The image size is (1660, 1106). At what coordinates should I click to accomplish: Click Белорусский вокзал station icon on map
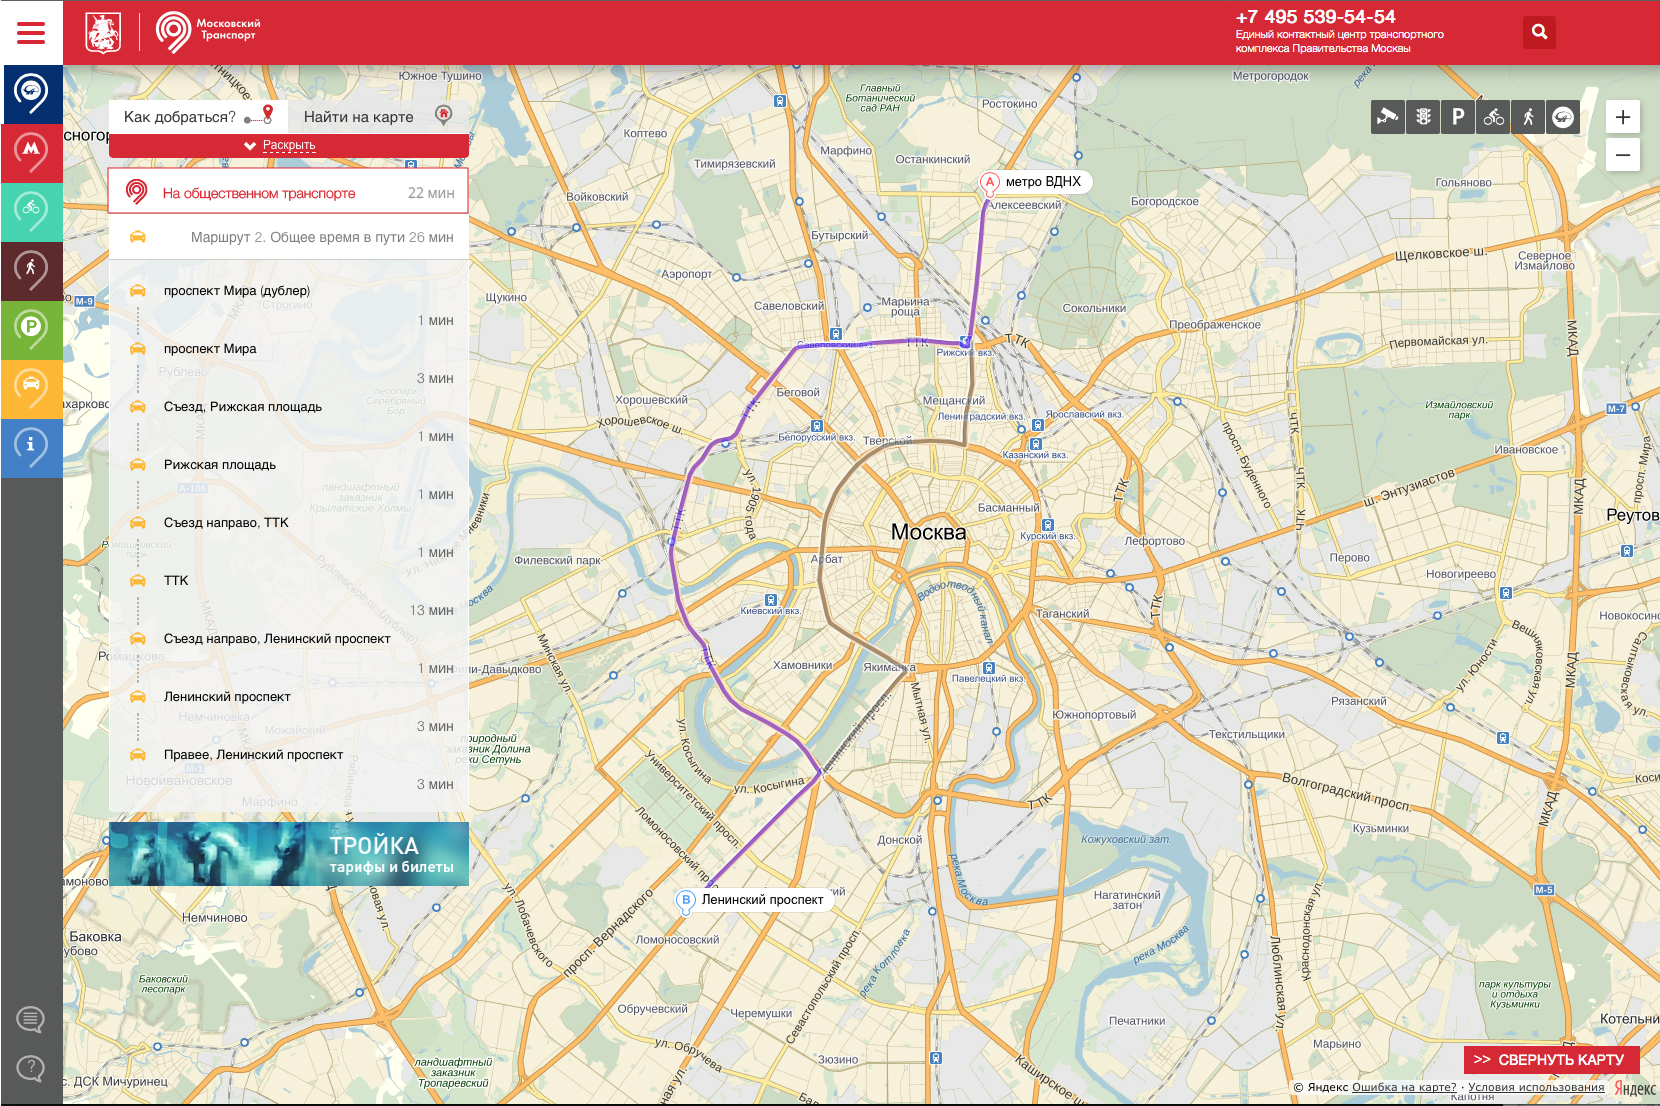click(817, 426)
